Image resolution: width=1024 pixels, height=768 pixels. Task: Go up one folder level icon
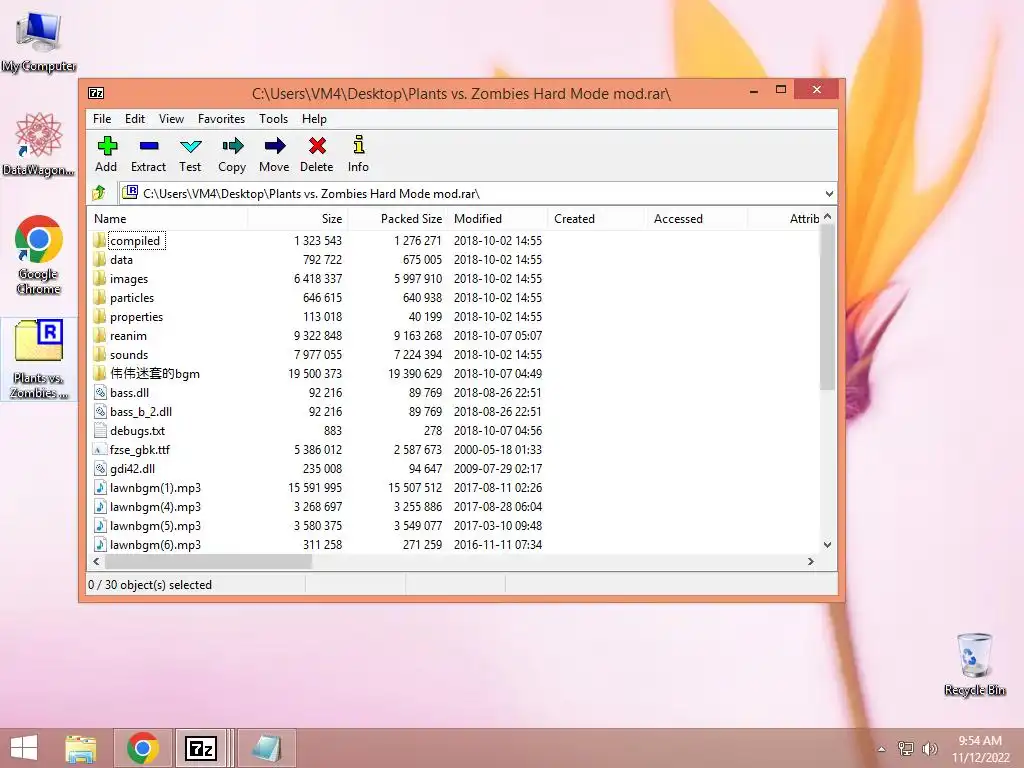coord(99,193)
